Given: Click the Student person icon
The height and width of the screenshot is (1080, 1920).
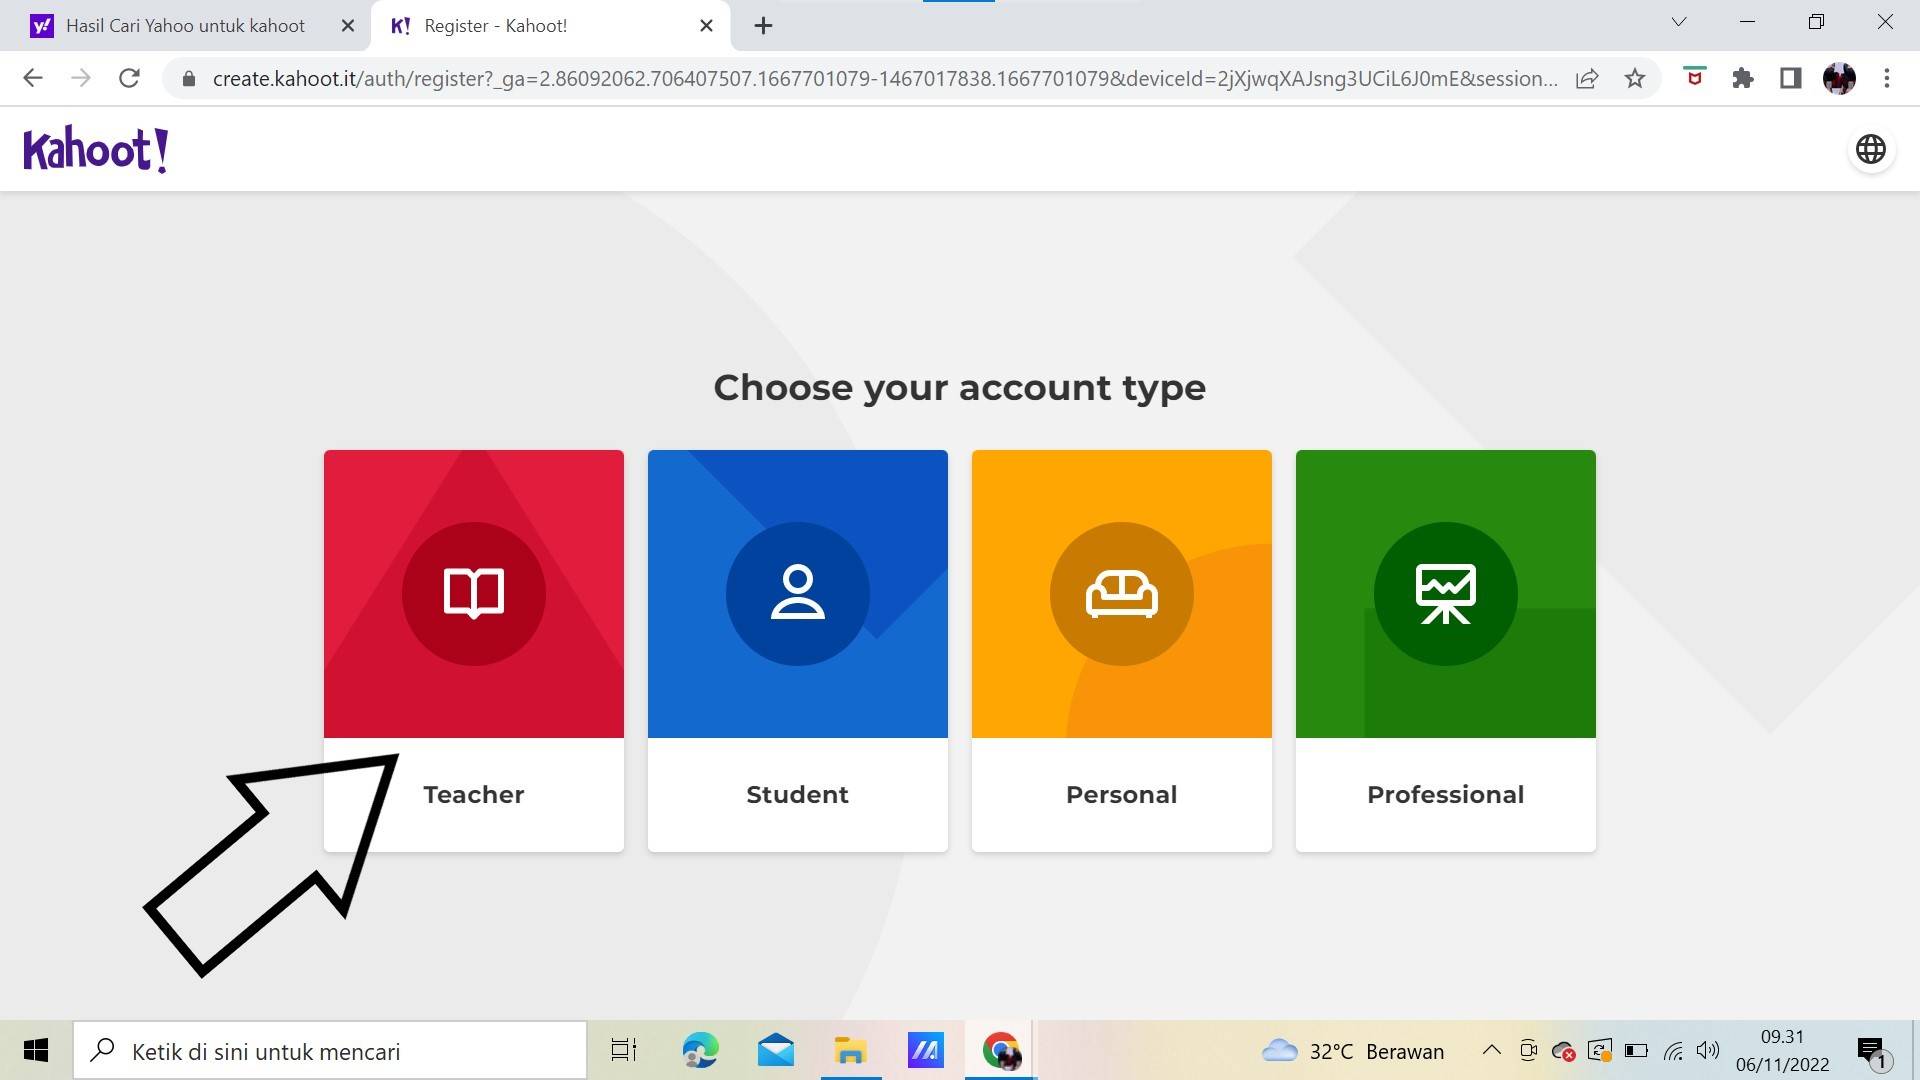Looking at the screenshot, I should (x=798, y=593).
